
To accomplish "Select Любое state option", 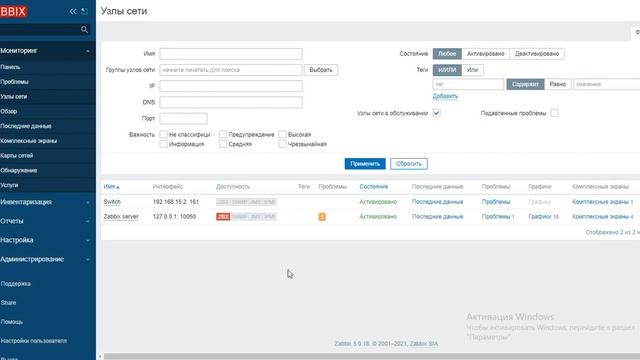I will point(447,54).
